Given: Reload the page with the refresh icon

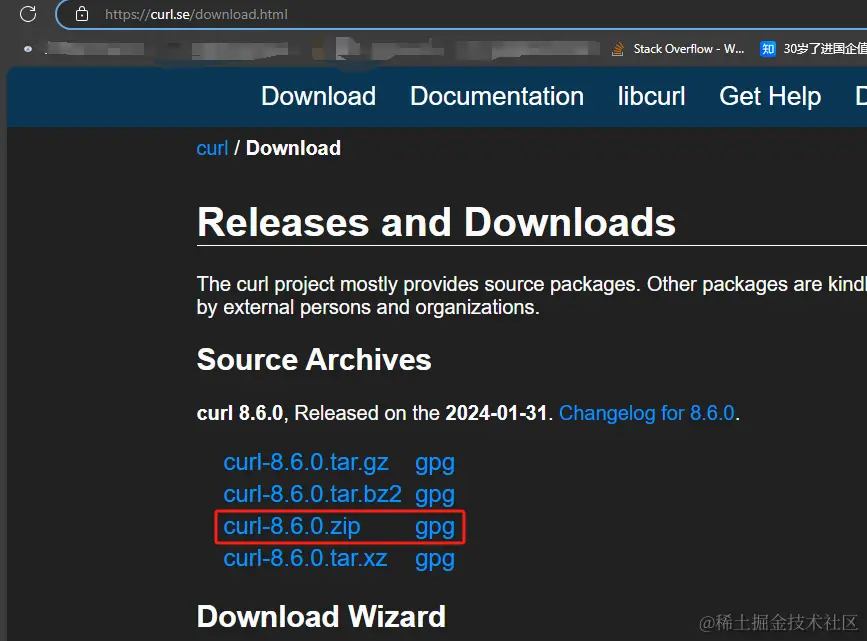Looking at the screenshot, I should pyautogui.click(x=28, y=14).
